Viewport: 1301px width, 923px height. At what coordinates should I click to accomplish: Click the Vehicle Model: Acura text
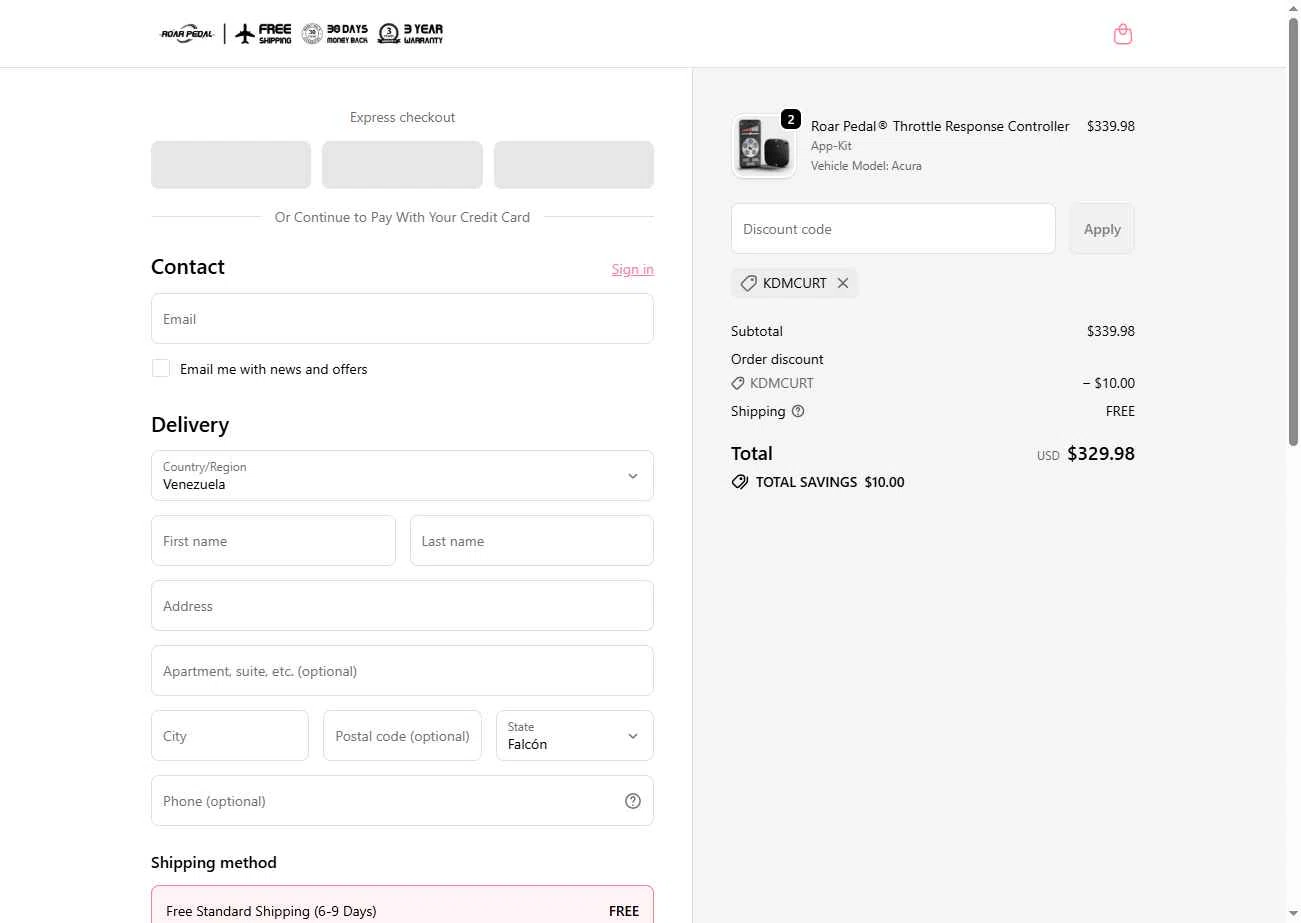tap(866, 166)
